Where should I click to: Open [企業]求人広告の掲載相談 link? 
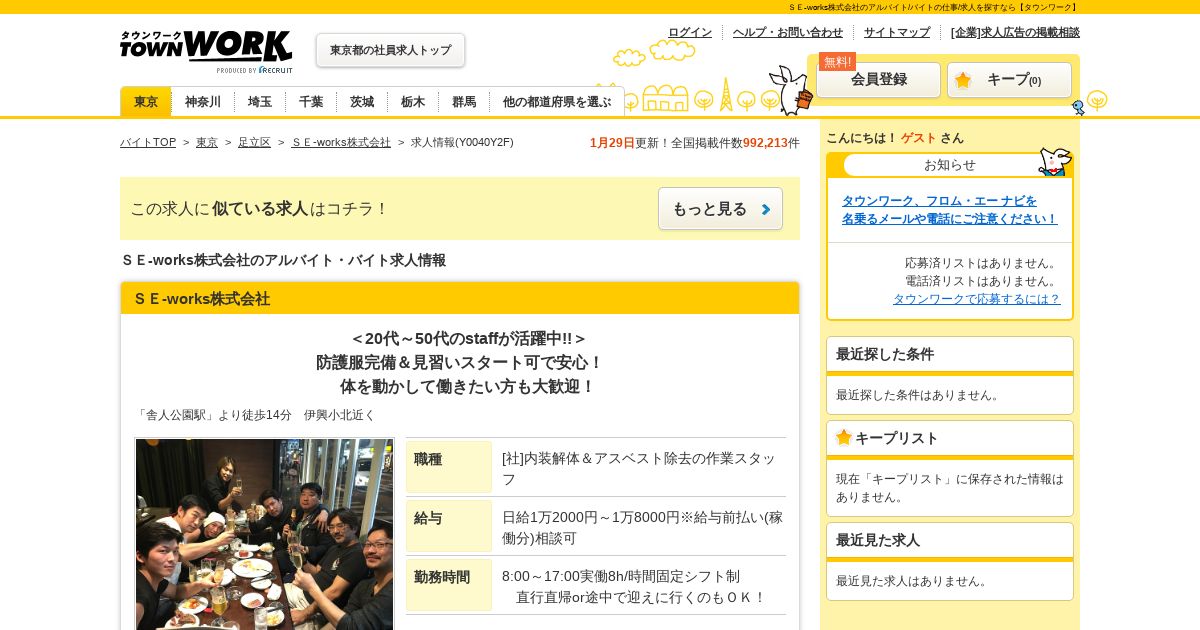(x=1015, y=32)
